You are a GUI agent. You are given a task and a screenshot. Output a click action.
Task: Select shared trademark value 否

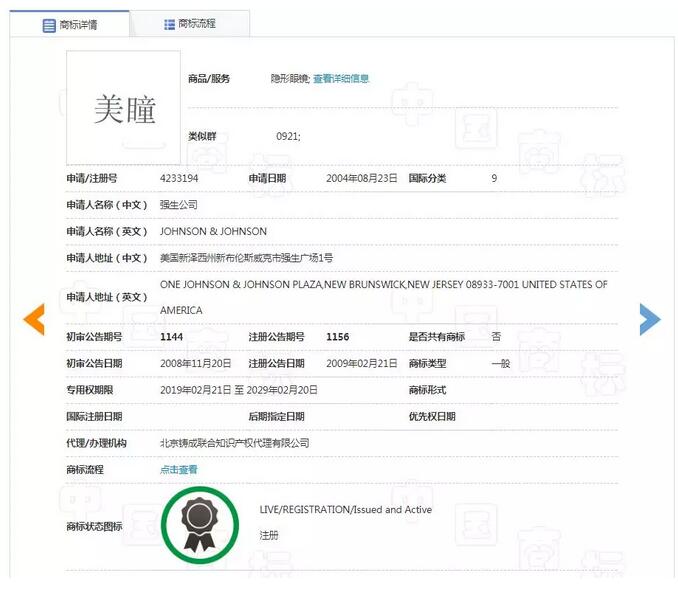tap(496, 337)
